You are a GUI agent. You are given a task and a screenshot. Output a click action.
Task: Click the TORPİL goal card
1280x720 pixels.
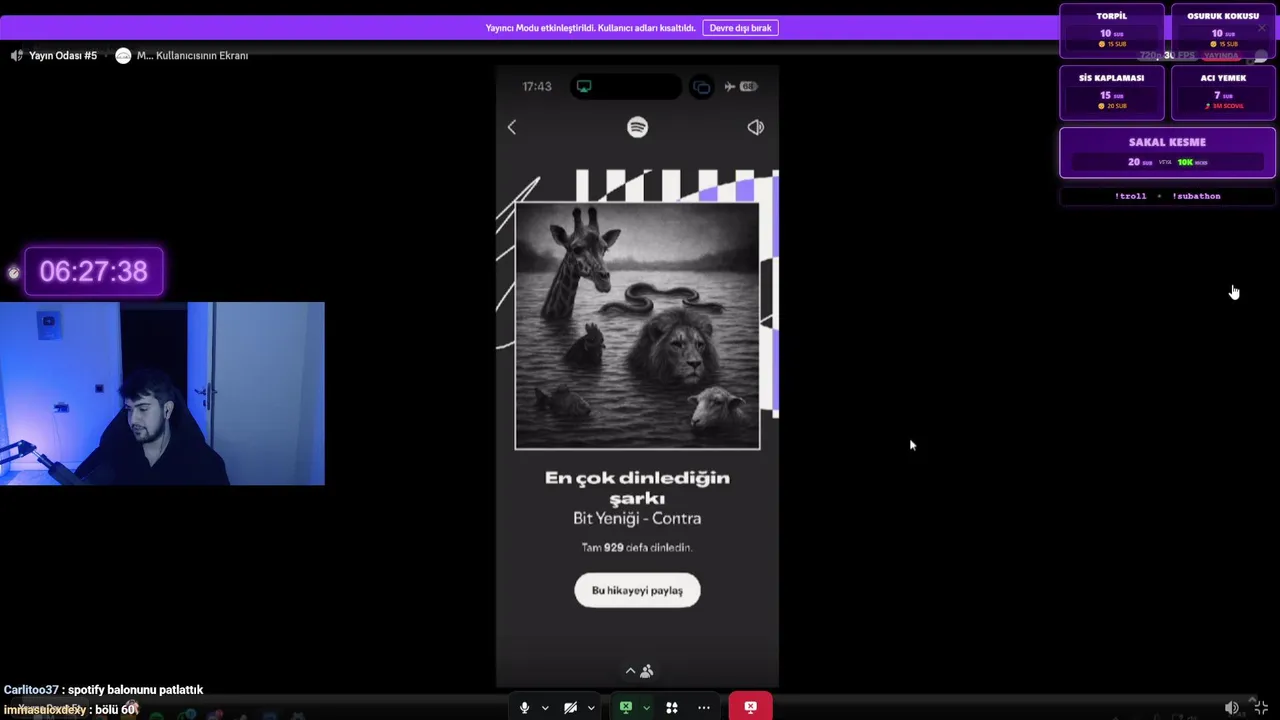(1111, 31)
